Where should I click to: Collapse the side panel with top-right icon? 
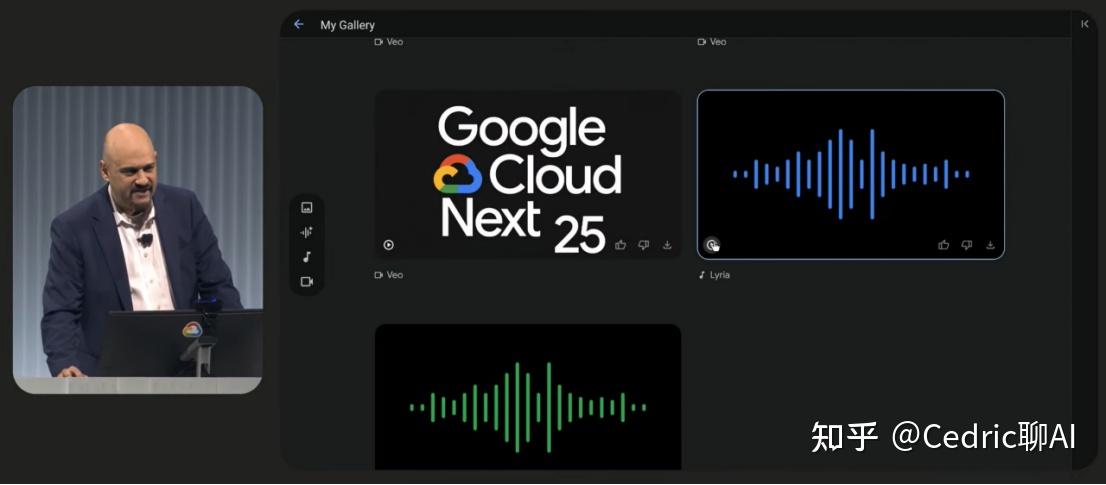click(1085, 24)
